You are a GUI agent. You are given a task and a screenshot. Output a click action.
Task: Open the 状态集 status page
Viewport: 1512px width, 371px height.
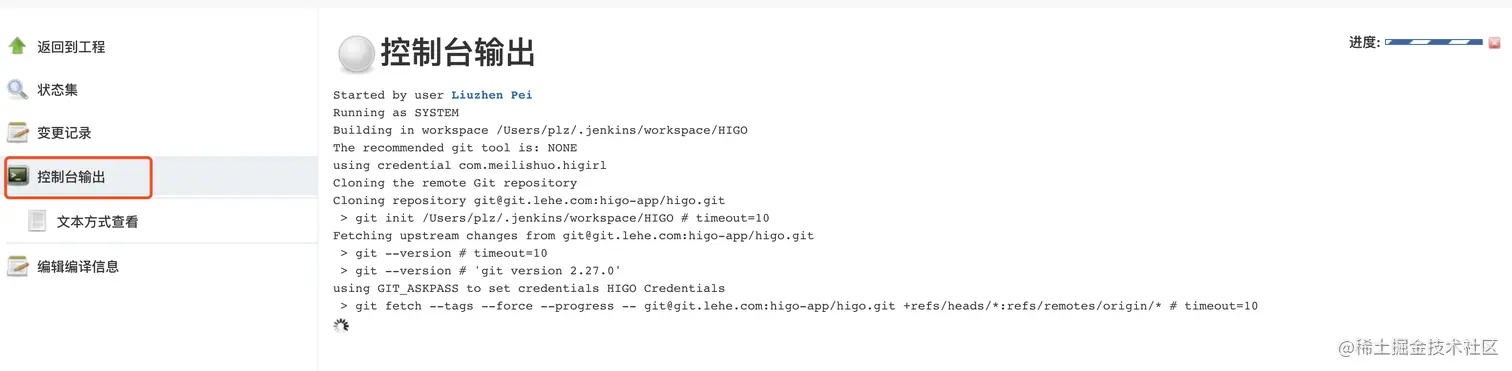coord(57,90)
